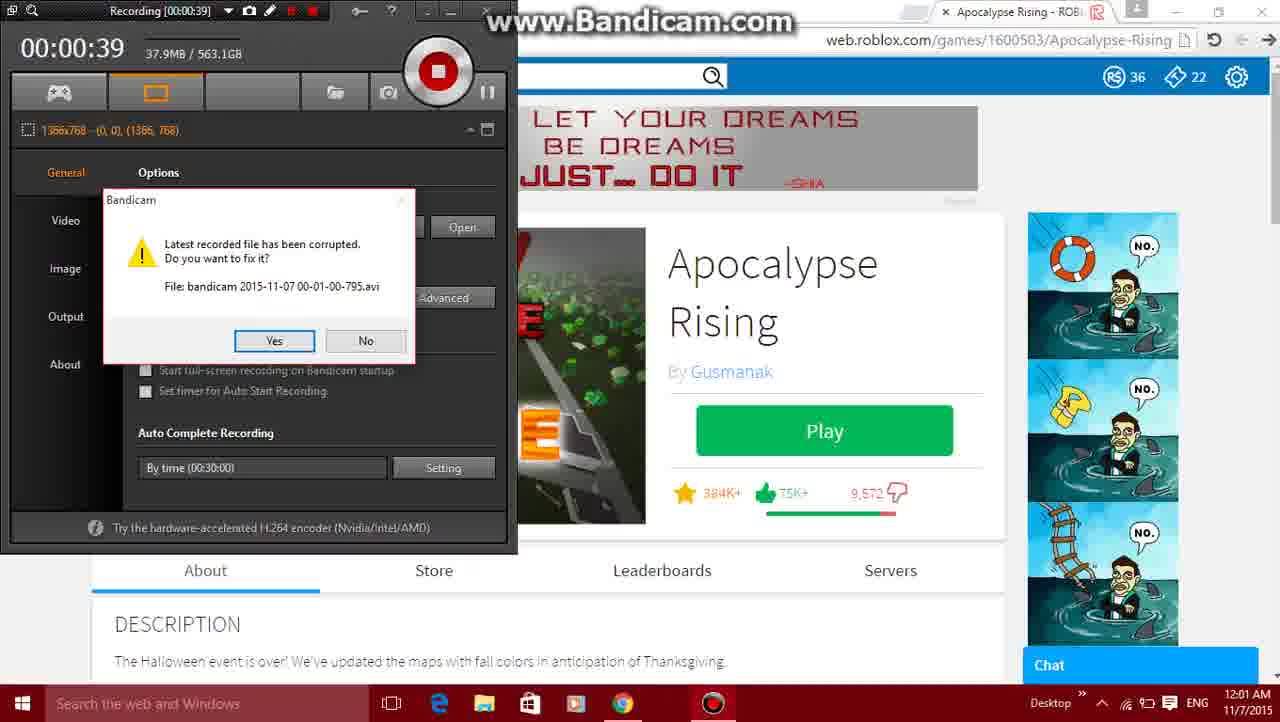Click the Open output folder button
Screen dimensions: 1280x722
click(463, 227)
